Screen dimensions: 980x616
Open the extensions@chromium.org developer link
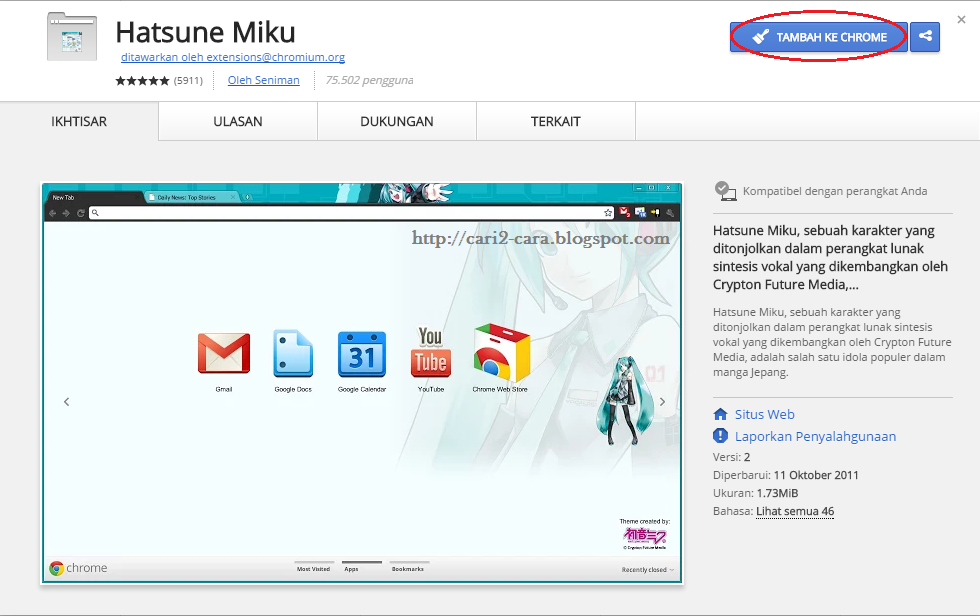pyautogui.click(x=232, y=58)
